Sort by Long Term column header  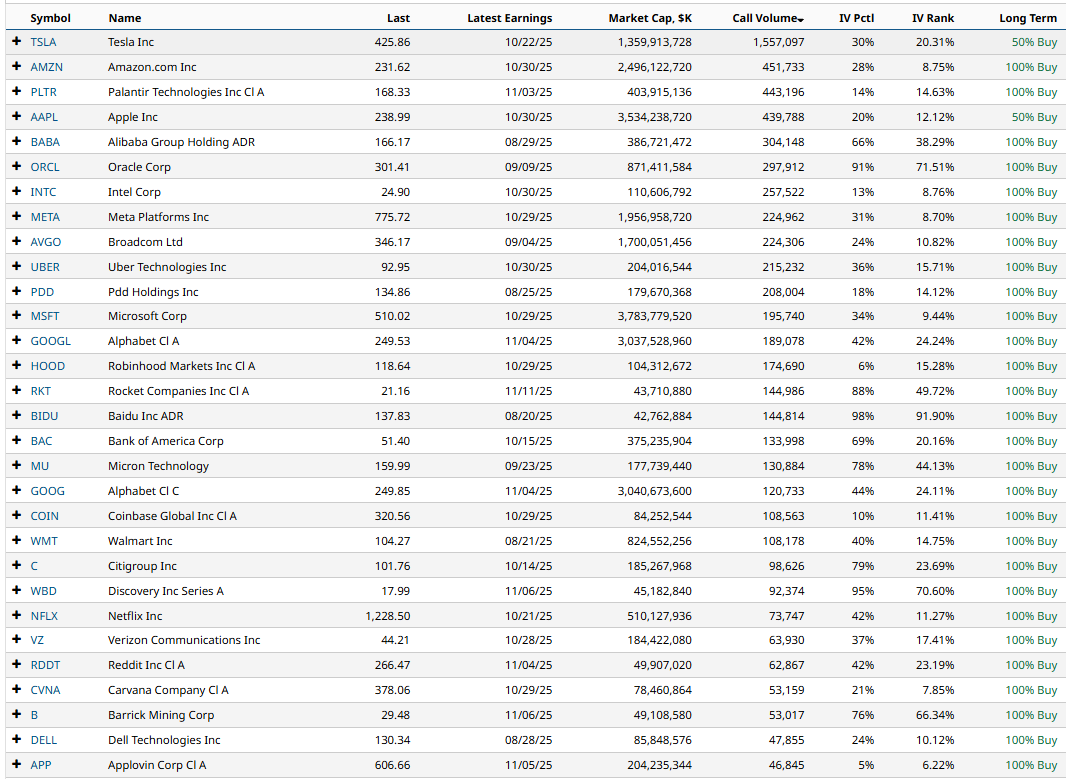pos(1028,18)
